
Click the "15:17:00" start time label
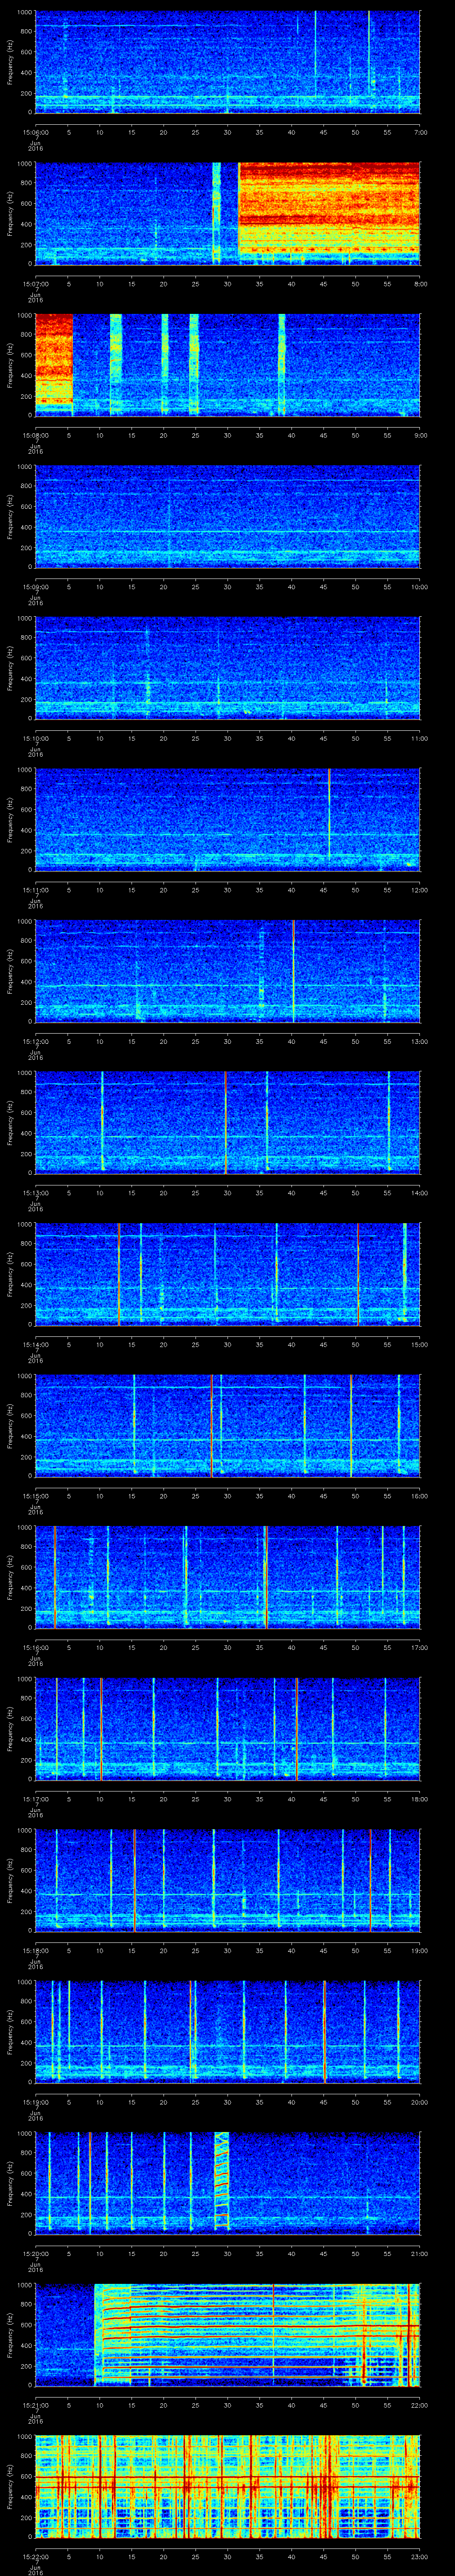tap(36, 1798)
